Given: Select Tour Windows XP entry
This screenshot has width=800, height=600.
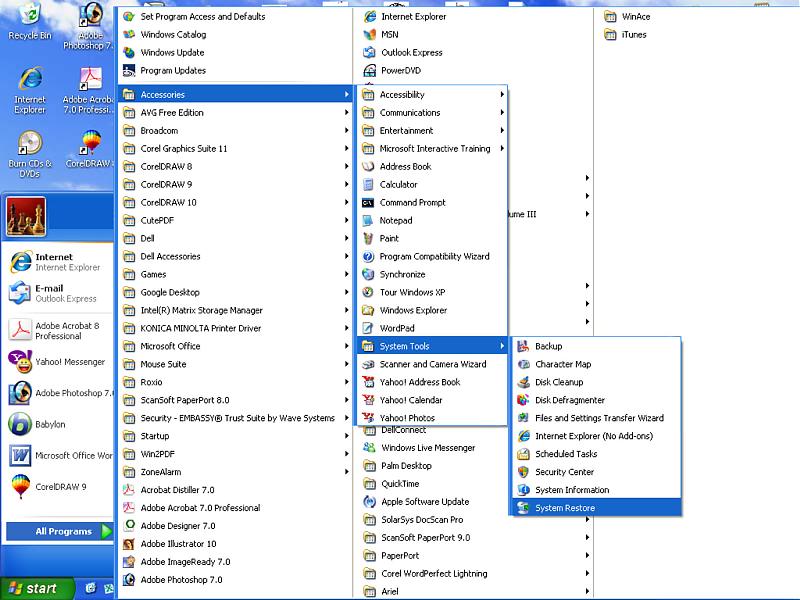Looking at the screenshot, I should pos(433,292).
